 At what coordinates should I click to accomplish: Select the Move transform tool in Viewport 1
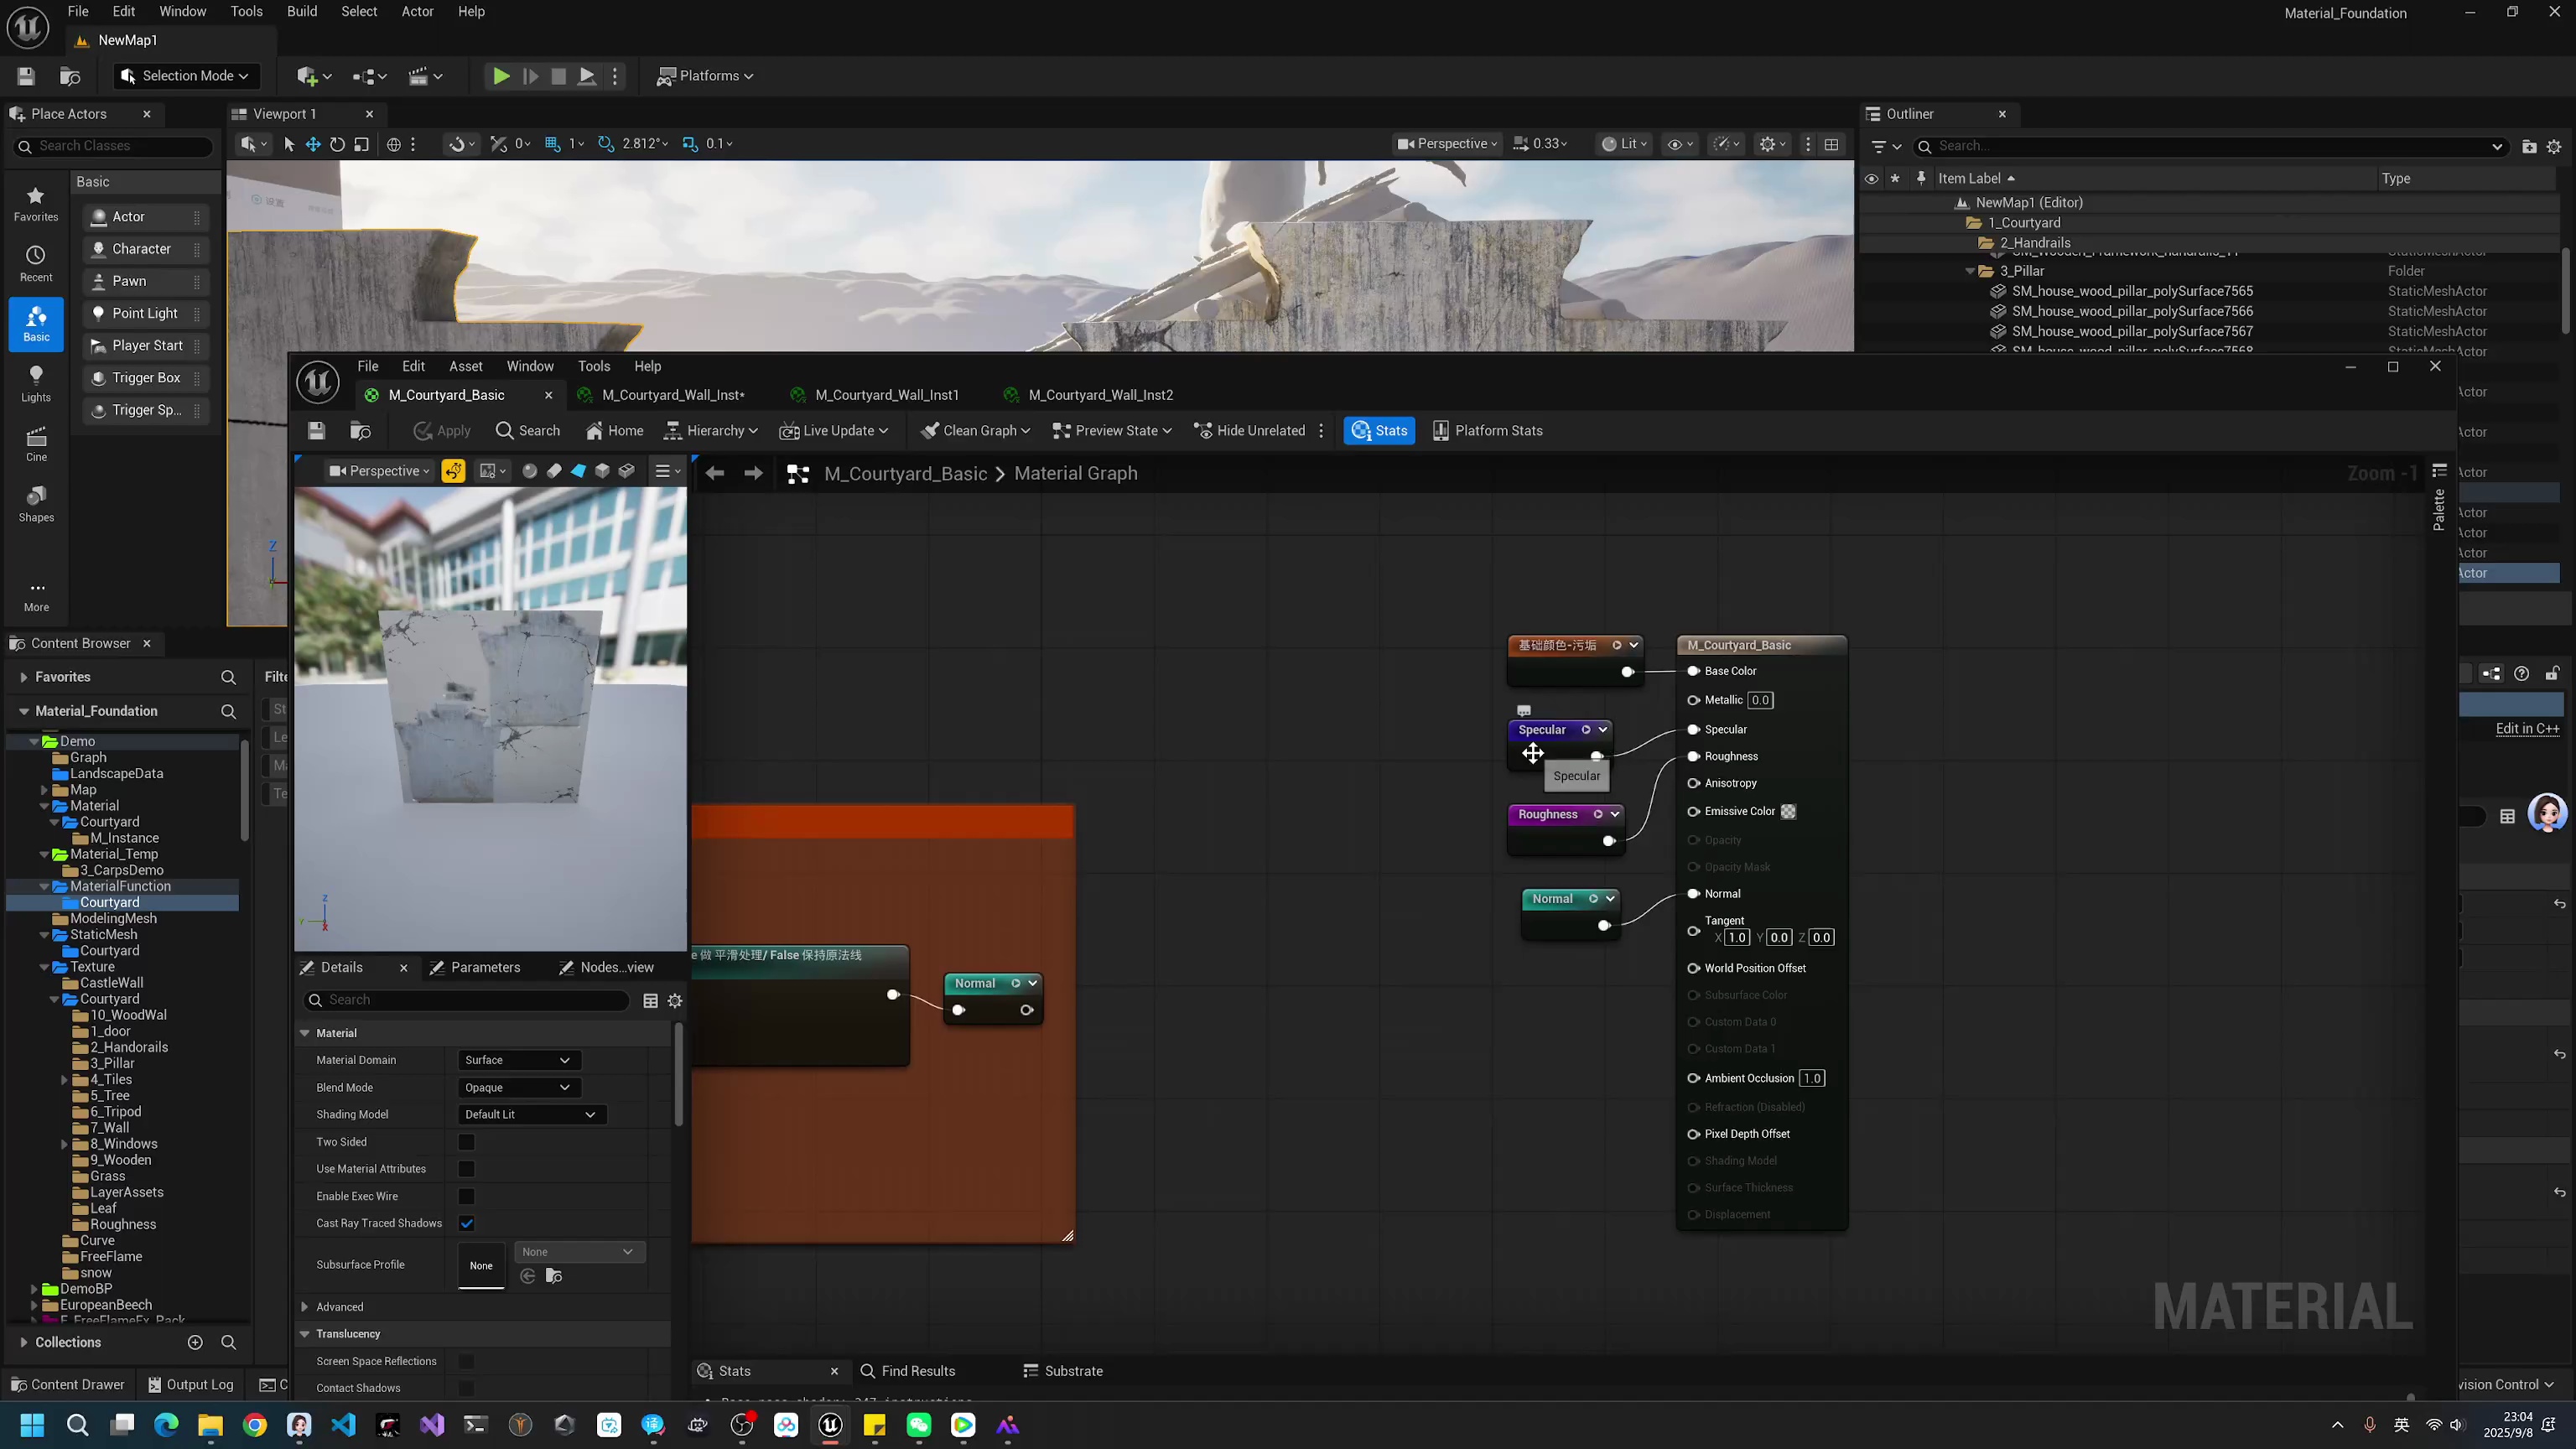click(313, 144)
